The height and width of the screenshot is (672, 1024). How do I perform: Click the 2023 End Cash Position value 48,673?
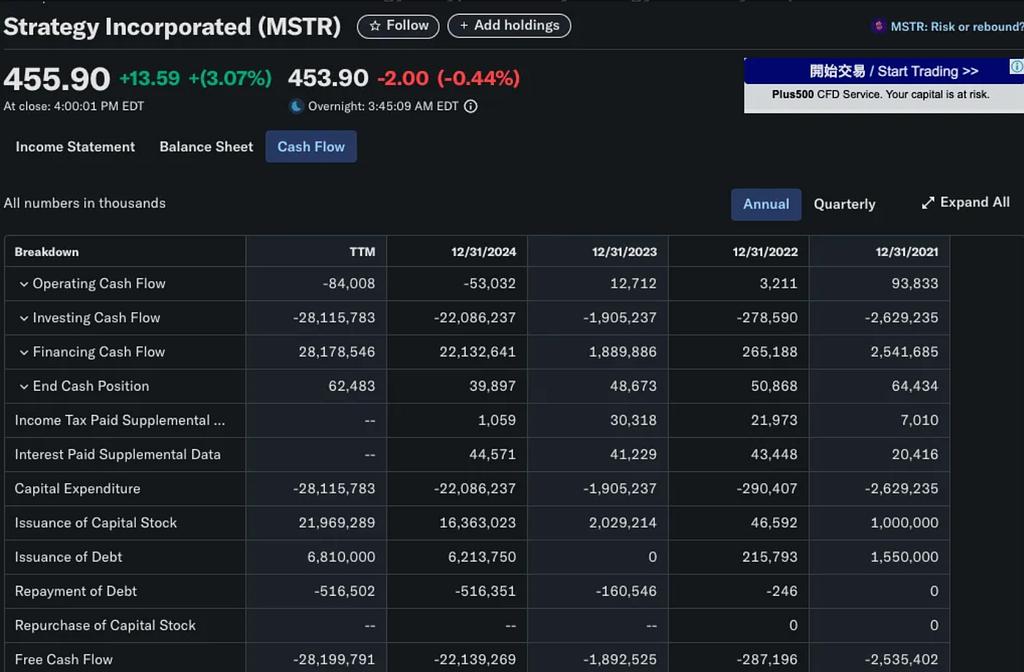(x=633, y=387)
